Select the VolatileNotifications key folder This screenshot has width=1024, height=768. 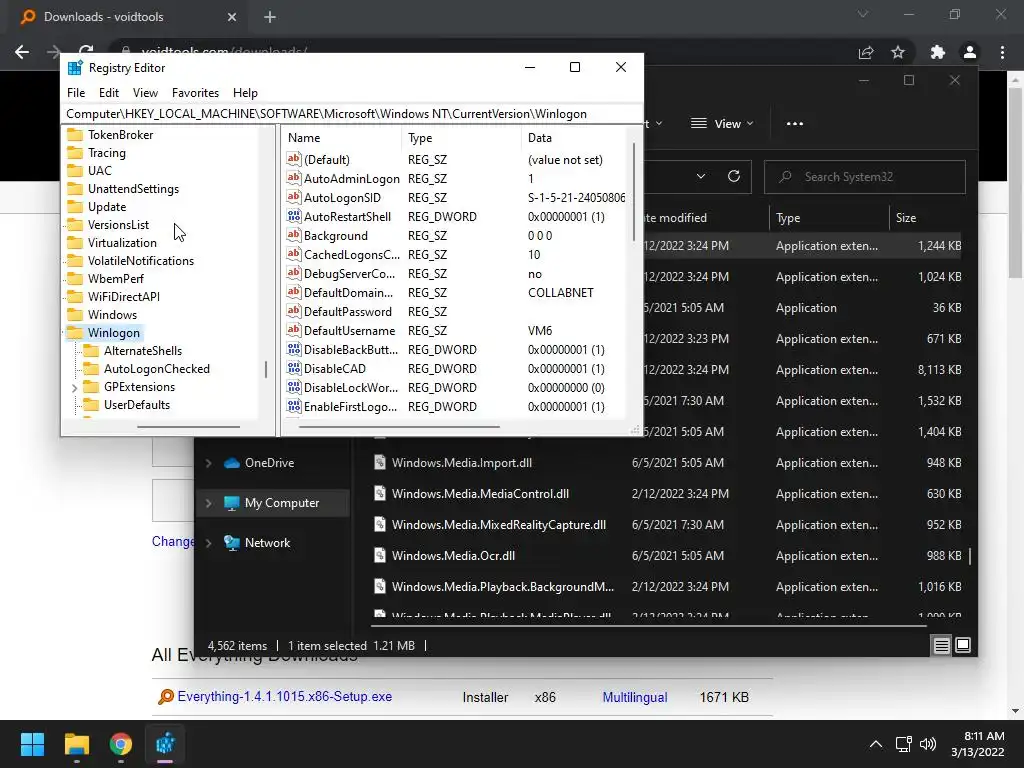click(x=140, y=261)
